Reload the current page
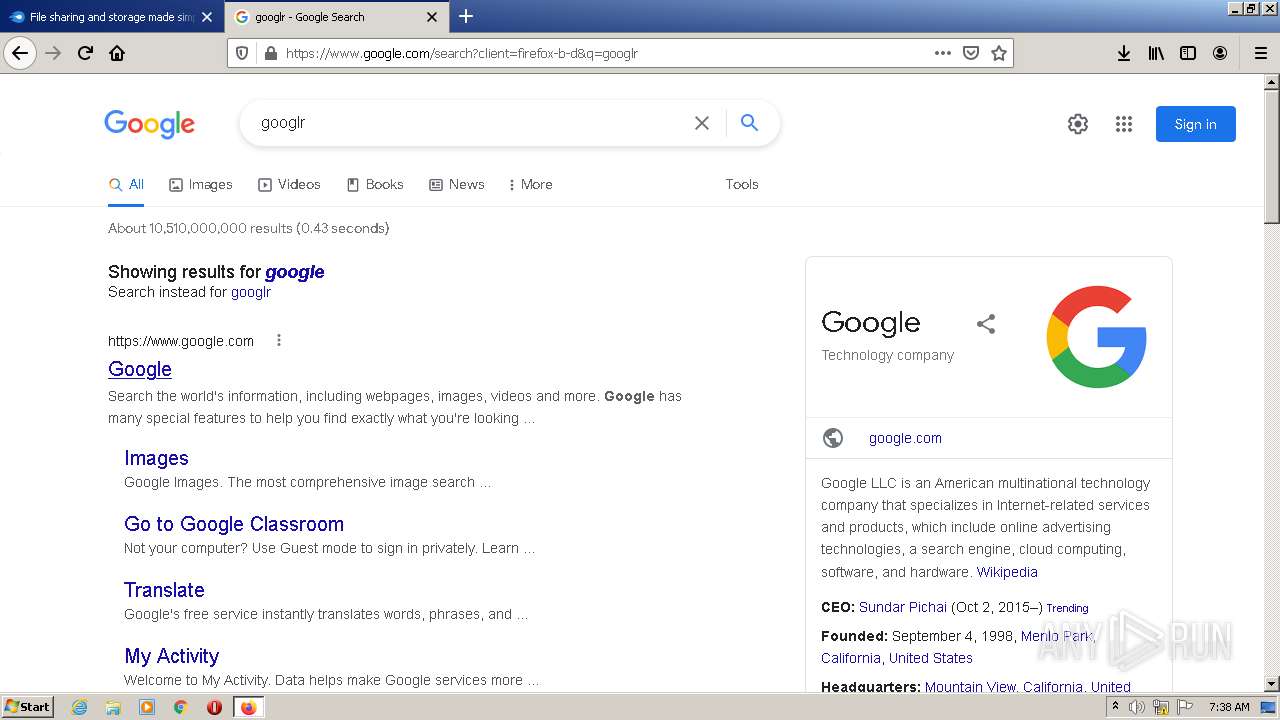The height and width of the screenshot is (720, 1280). point(85,53)
